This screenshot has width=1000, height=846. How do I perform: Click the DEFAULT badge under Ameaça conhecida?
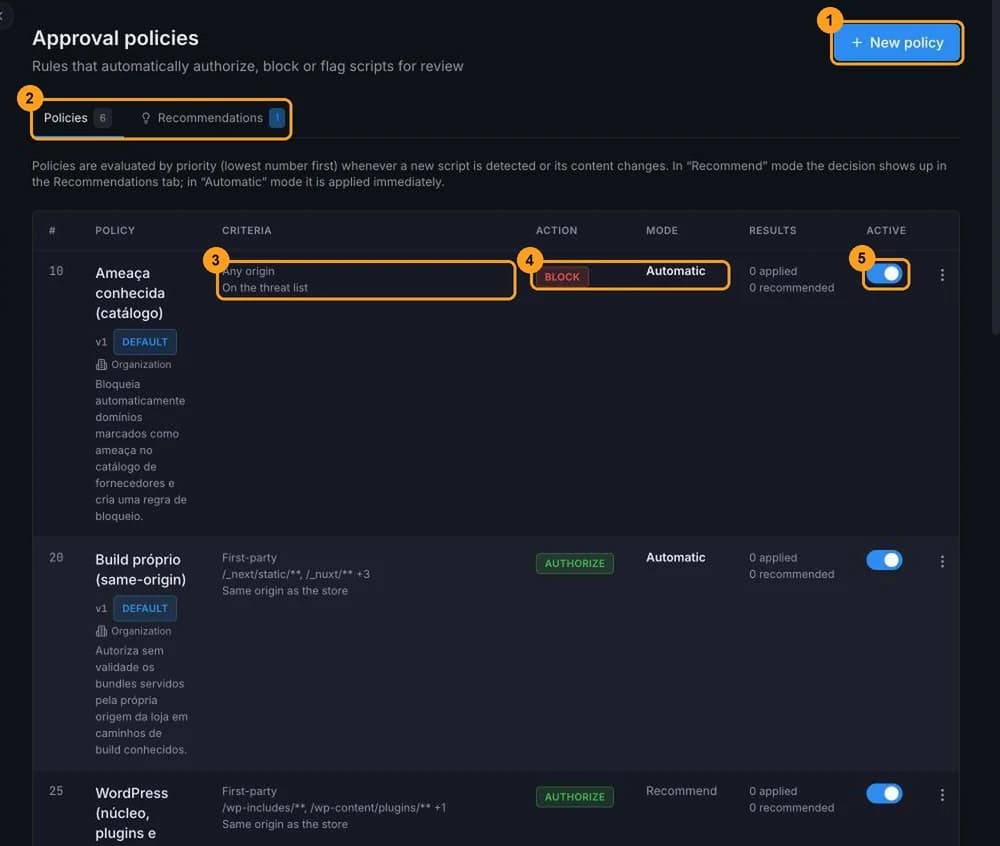point(145,342)
